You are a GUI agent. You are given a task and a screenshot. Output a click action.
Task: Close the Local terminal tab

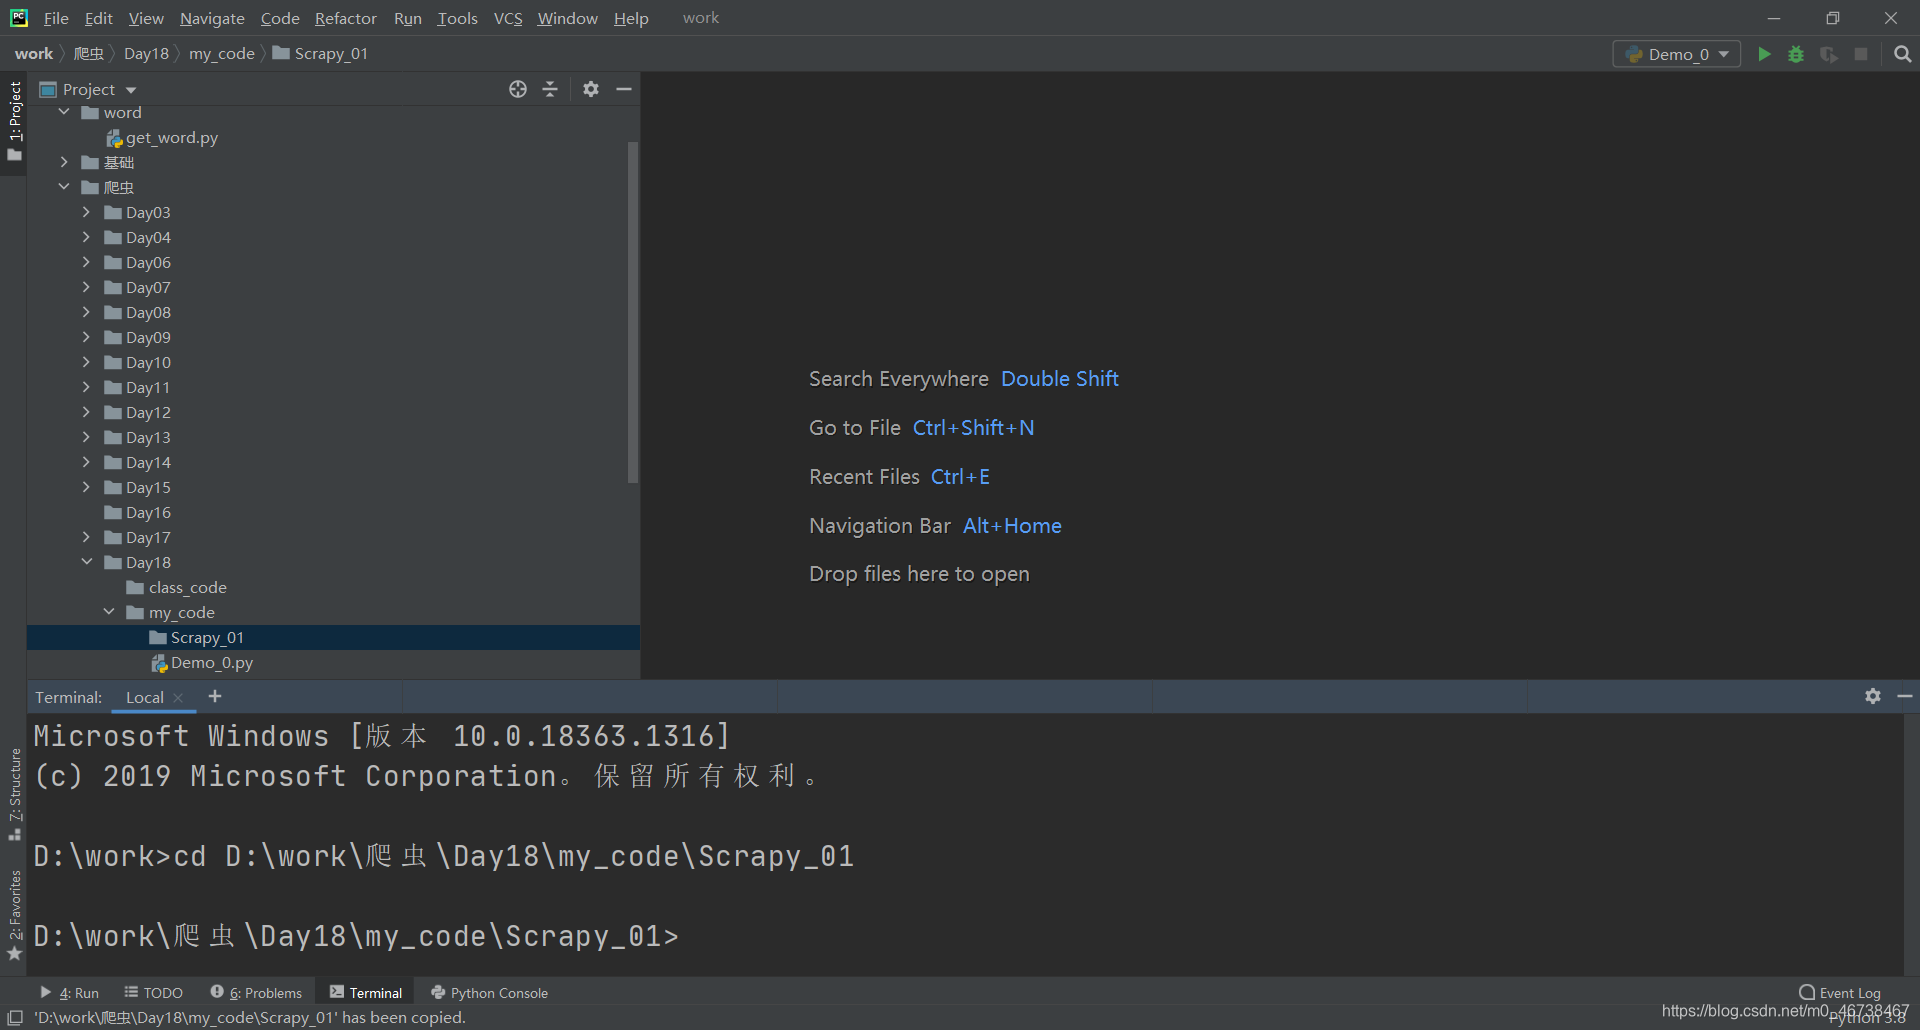tap(178, 698)
